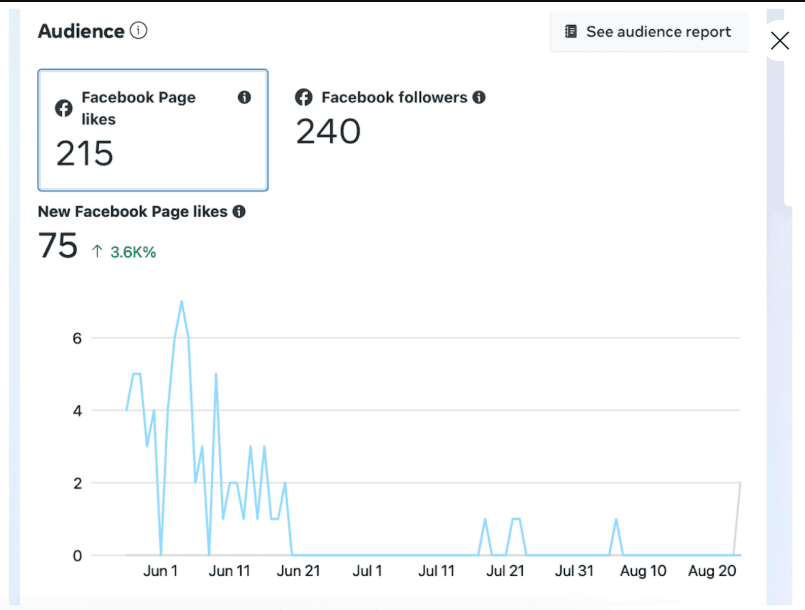Select the Facebook followers metric
Viewport: 805px width, 610px height.
click(x=390, y=119)
